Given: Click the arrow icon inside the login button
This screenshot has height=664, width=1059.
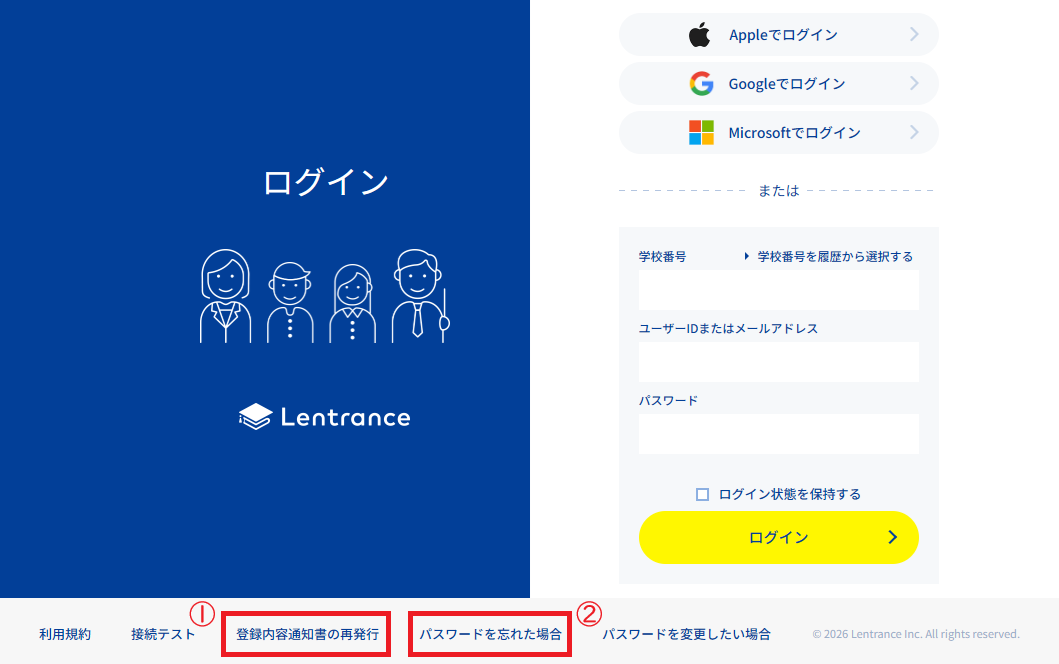Looking at the screenshot, I should 893,537.
